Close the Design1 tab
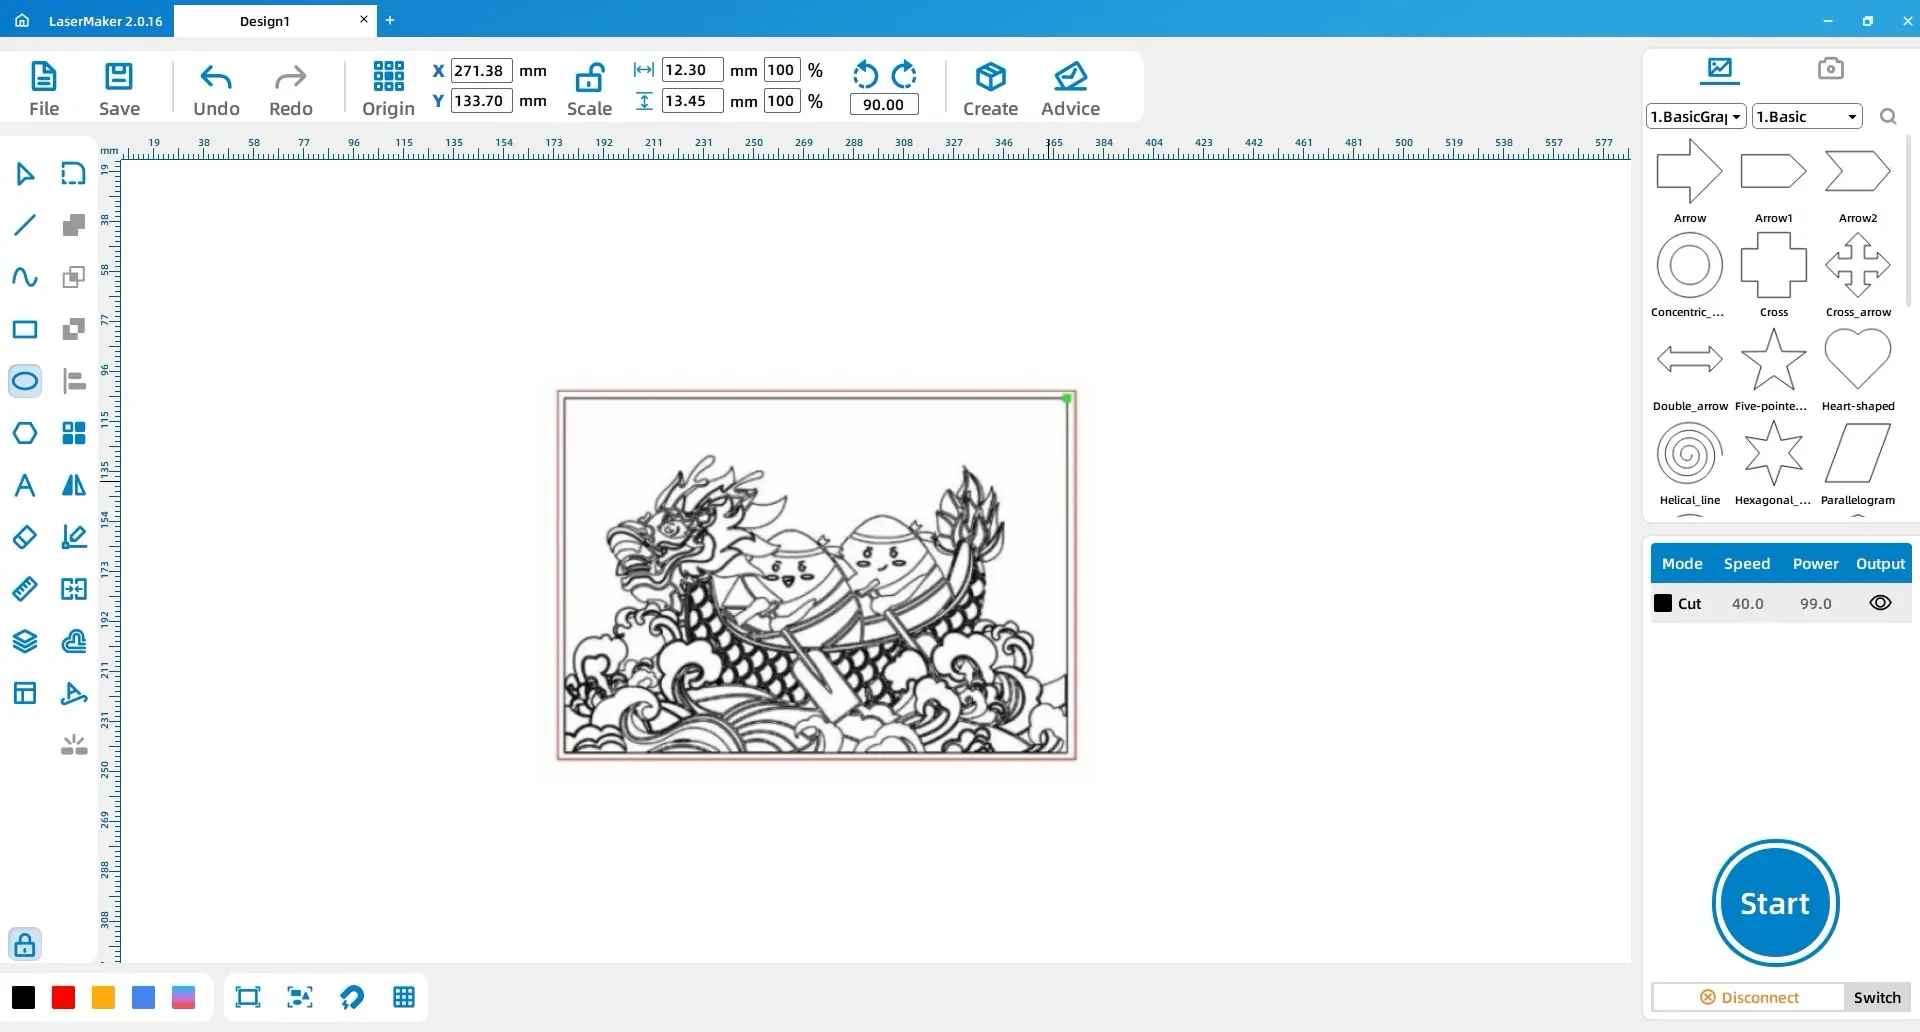 click(x=364, y=19)
